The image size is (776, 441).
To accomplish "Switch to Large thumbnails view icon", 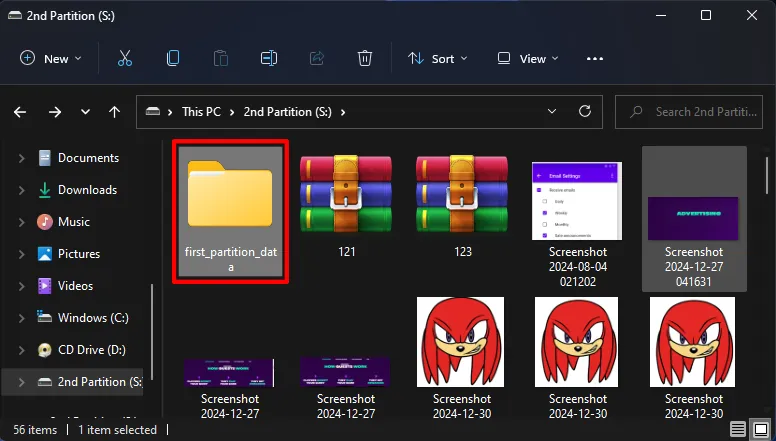I will (760, 429).
